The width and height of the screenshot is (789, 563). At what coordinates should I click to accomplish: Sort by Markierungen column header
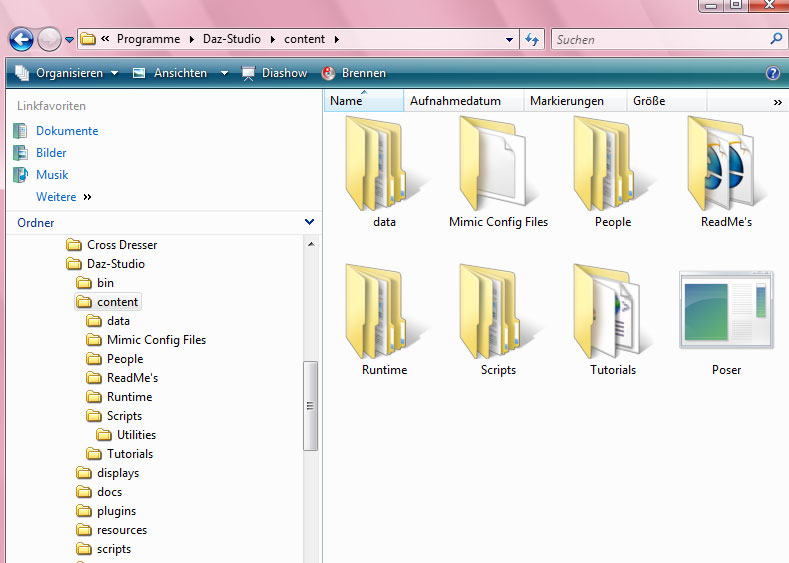click(575, 101)
